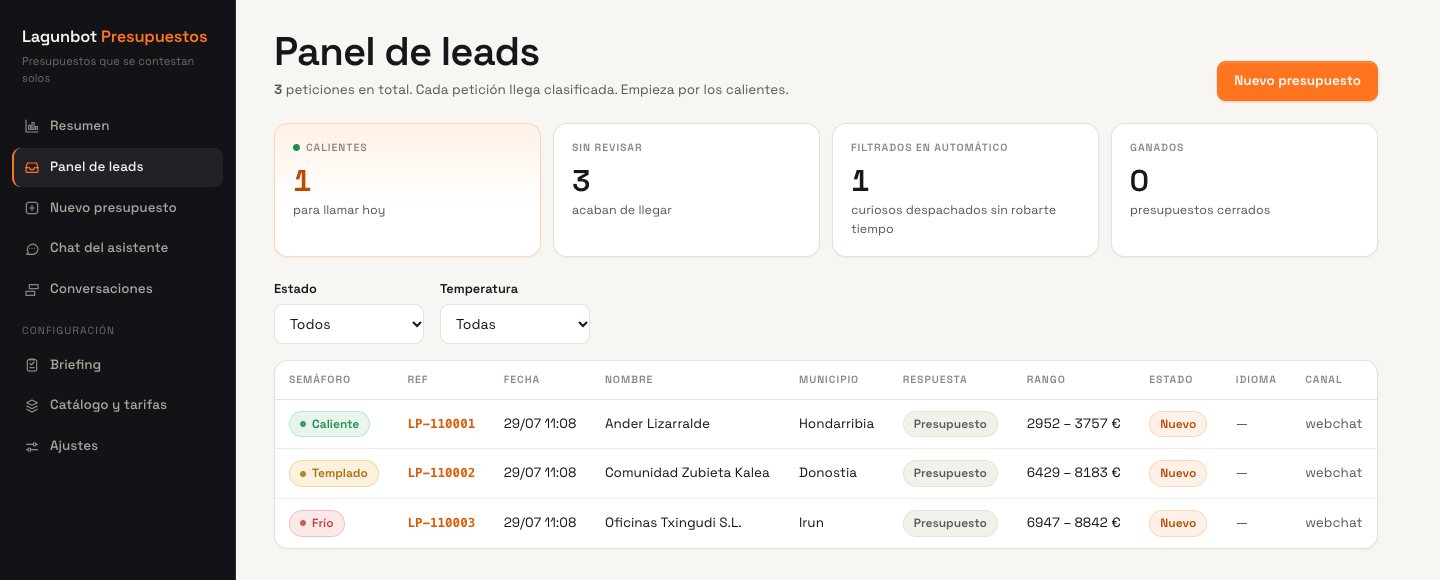Click the Estado column header in table
The width and height of the screenshot is (1440, 580).
pos(1171,380)
